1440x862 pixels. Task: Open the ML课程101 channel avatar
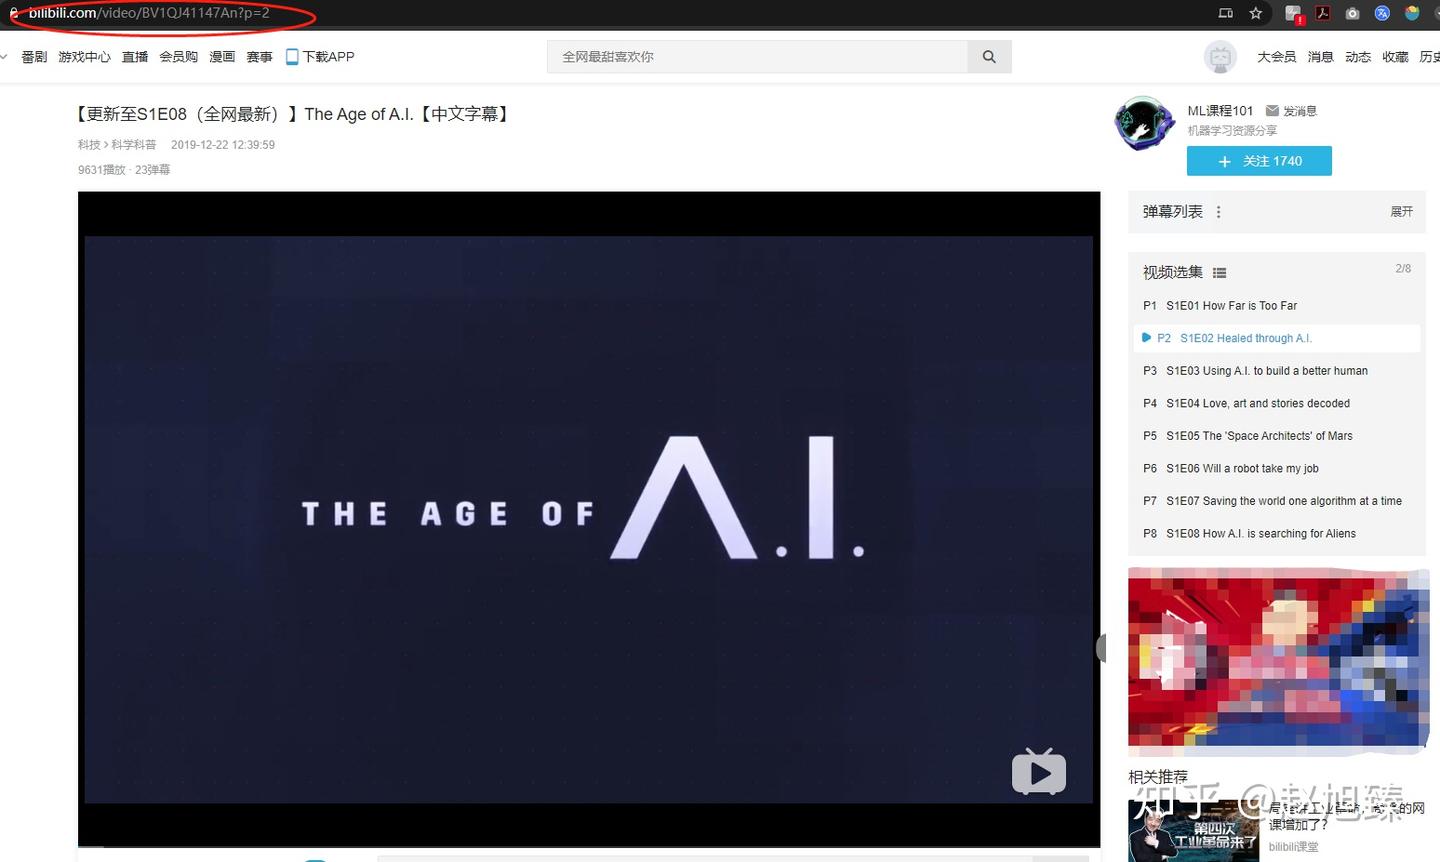pos(1144,124)
